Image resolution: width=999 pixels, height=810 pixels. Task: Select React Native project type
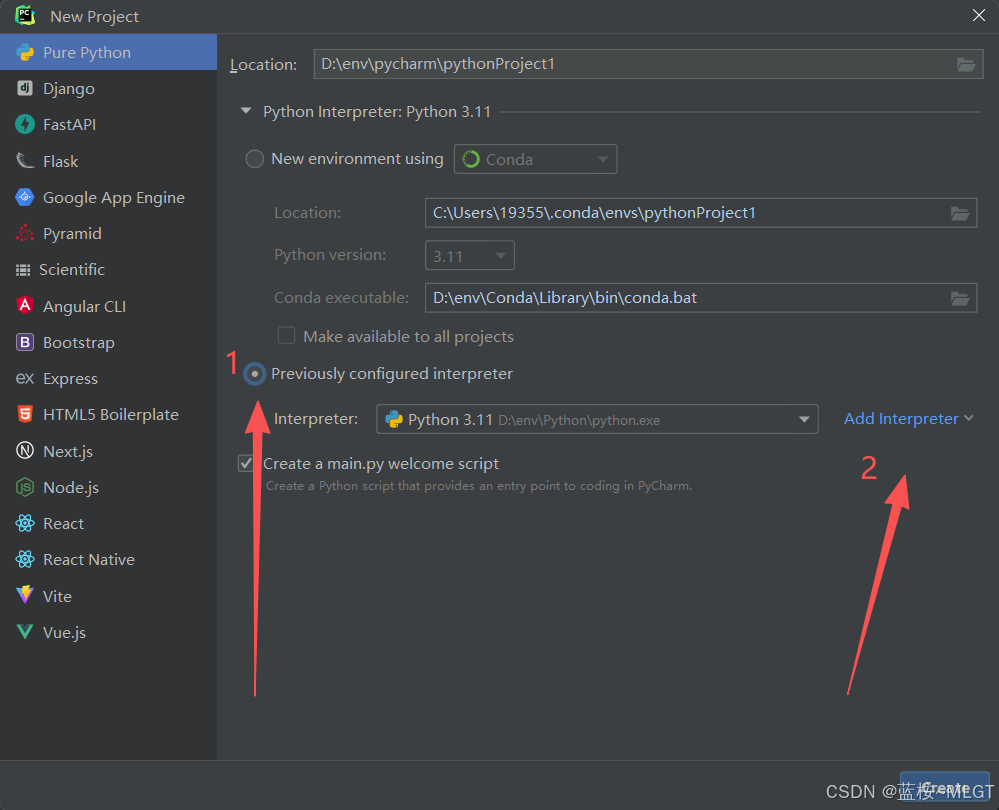coord(108,560)
